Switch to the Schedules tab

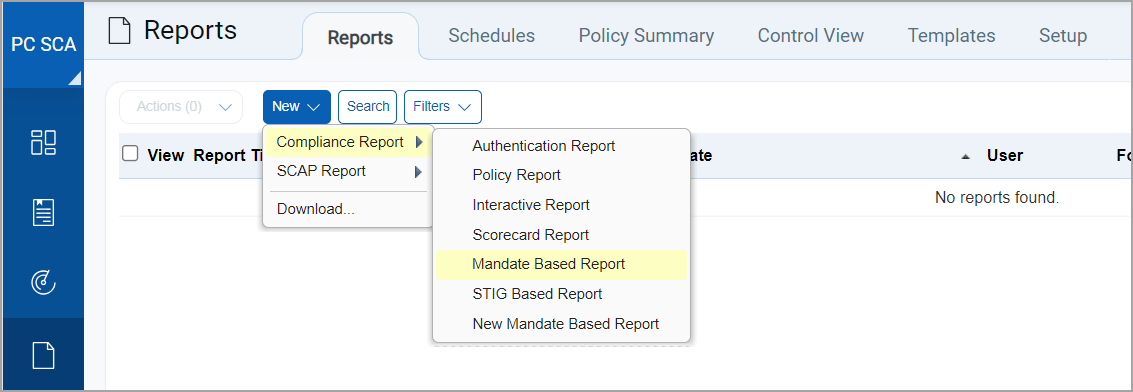(491, 36)
